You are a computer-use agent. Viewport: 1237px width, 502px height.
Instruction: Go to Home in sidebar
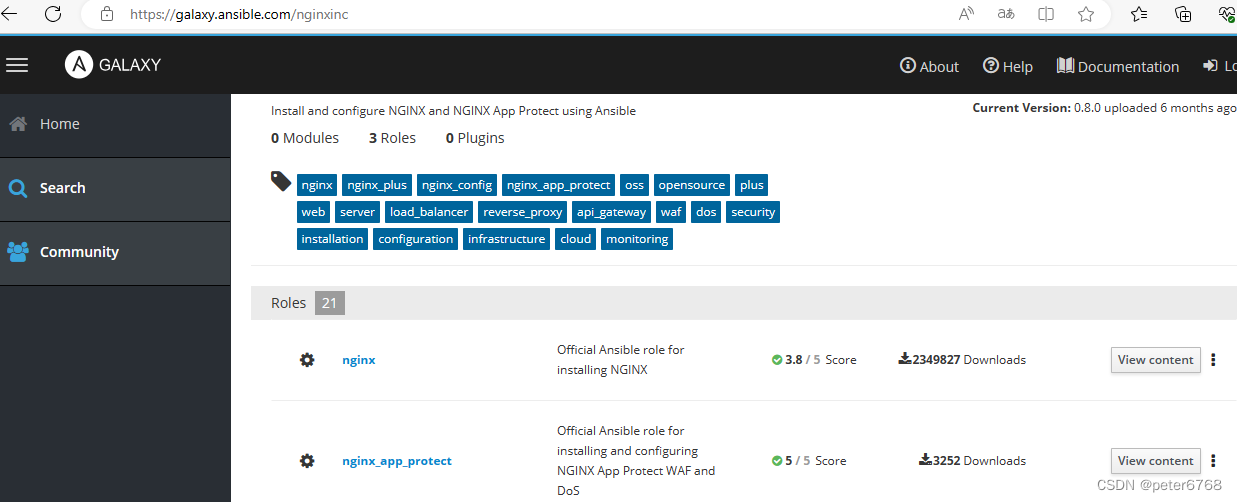[x=115, y=124]
